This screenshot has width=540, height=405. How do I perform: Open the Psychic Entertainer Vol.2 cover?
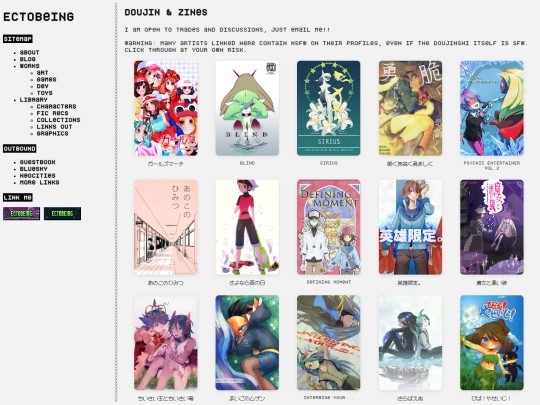[x=492, y=108]
